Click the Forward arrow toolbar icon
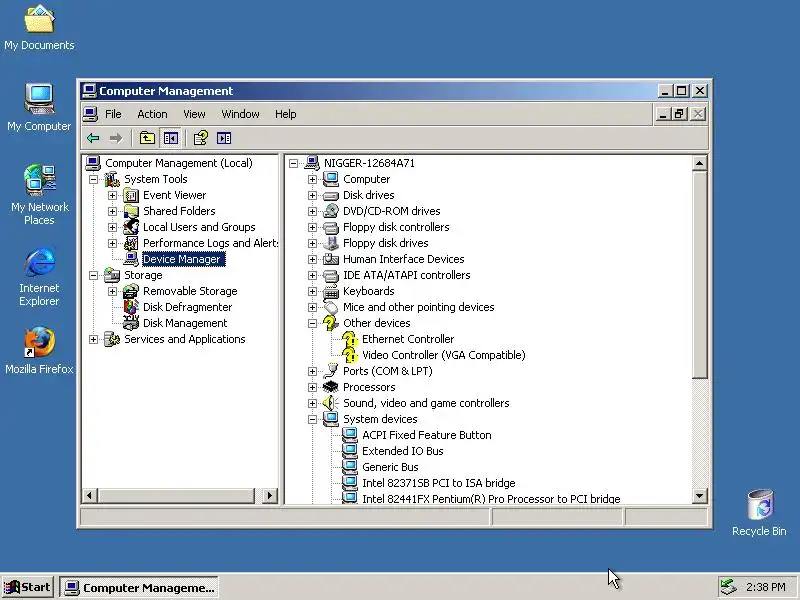 pos(116,138)
